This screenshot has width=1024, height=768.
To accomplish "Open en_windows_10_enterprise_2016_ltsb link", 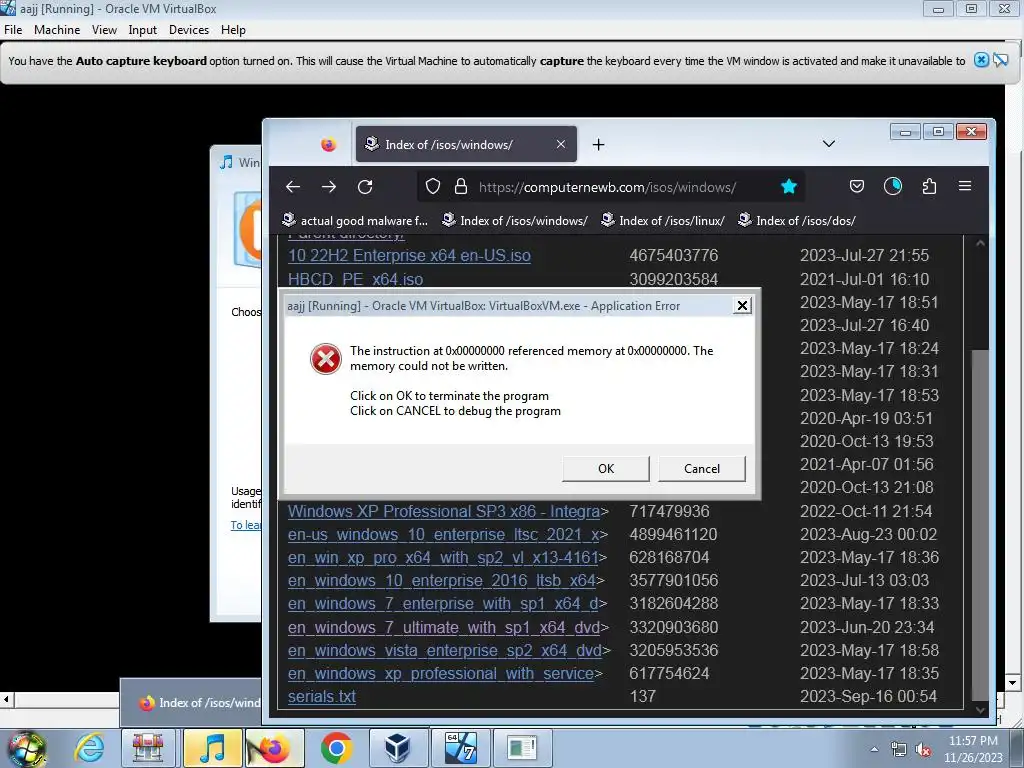I will coord(442,581).
